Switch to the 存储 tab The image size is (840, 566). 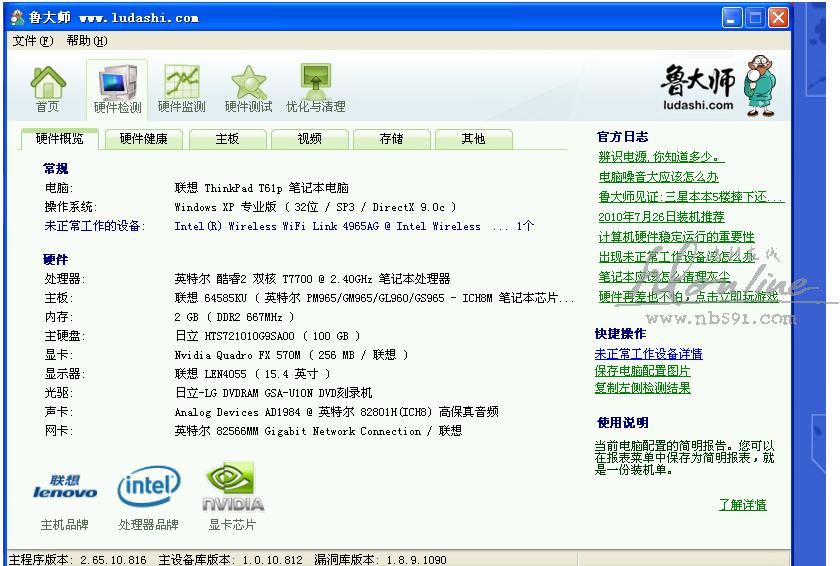(392, 139)
